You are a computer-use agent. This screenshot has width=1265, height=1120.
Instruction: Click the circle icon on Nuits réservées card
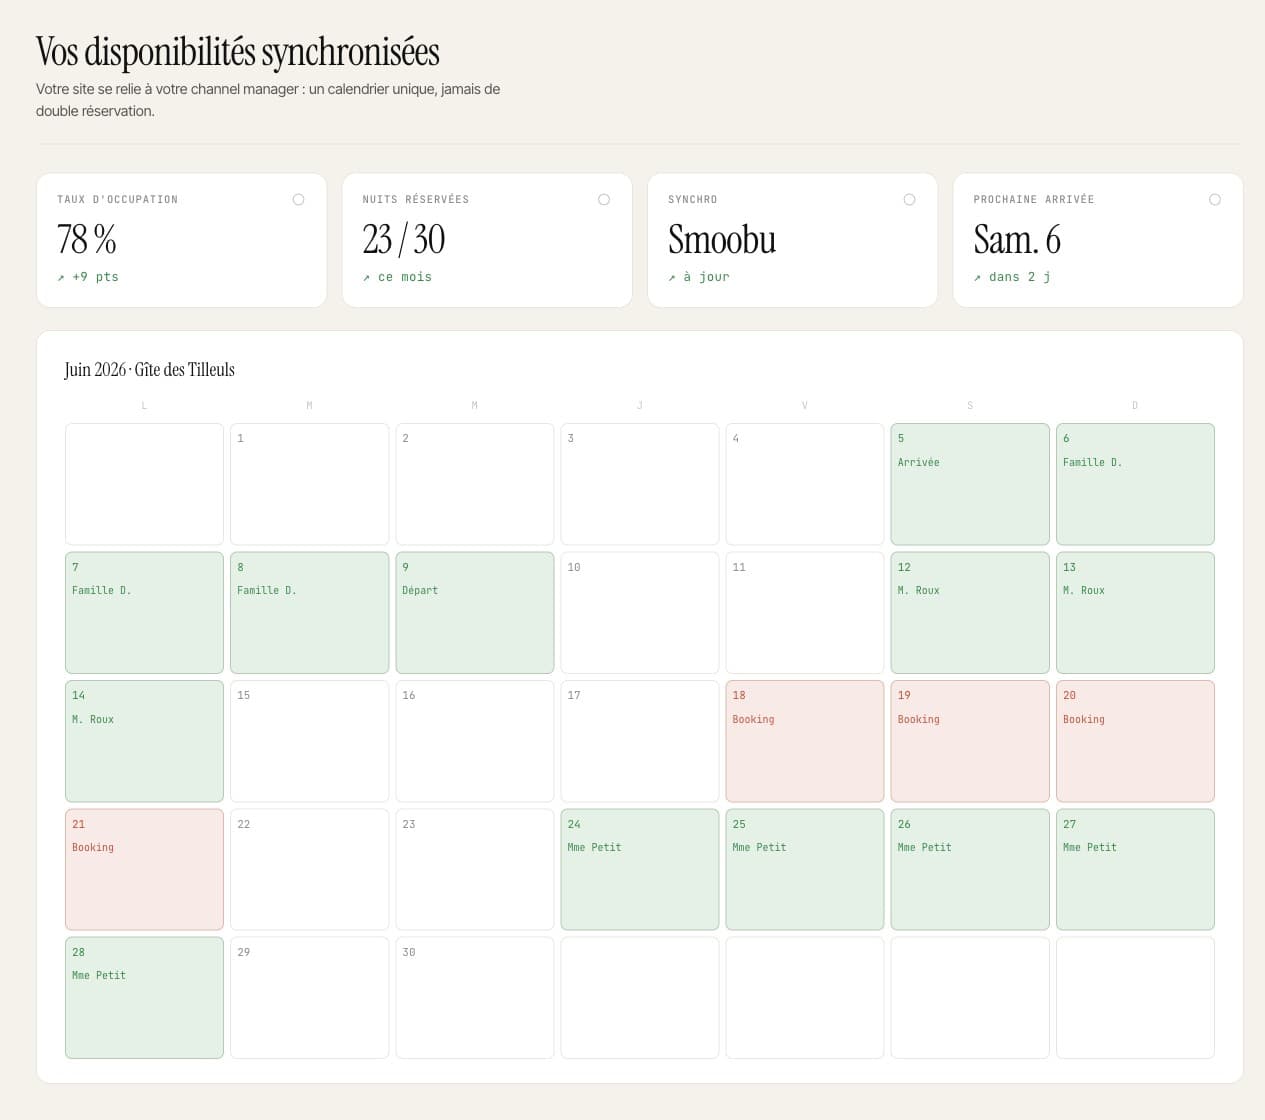pos(604,200)
